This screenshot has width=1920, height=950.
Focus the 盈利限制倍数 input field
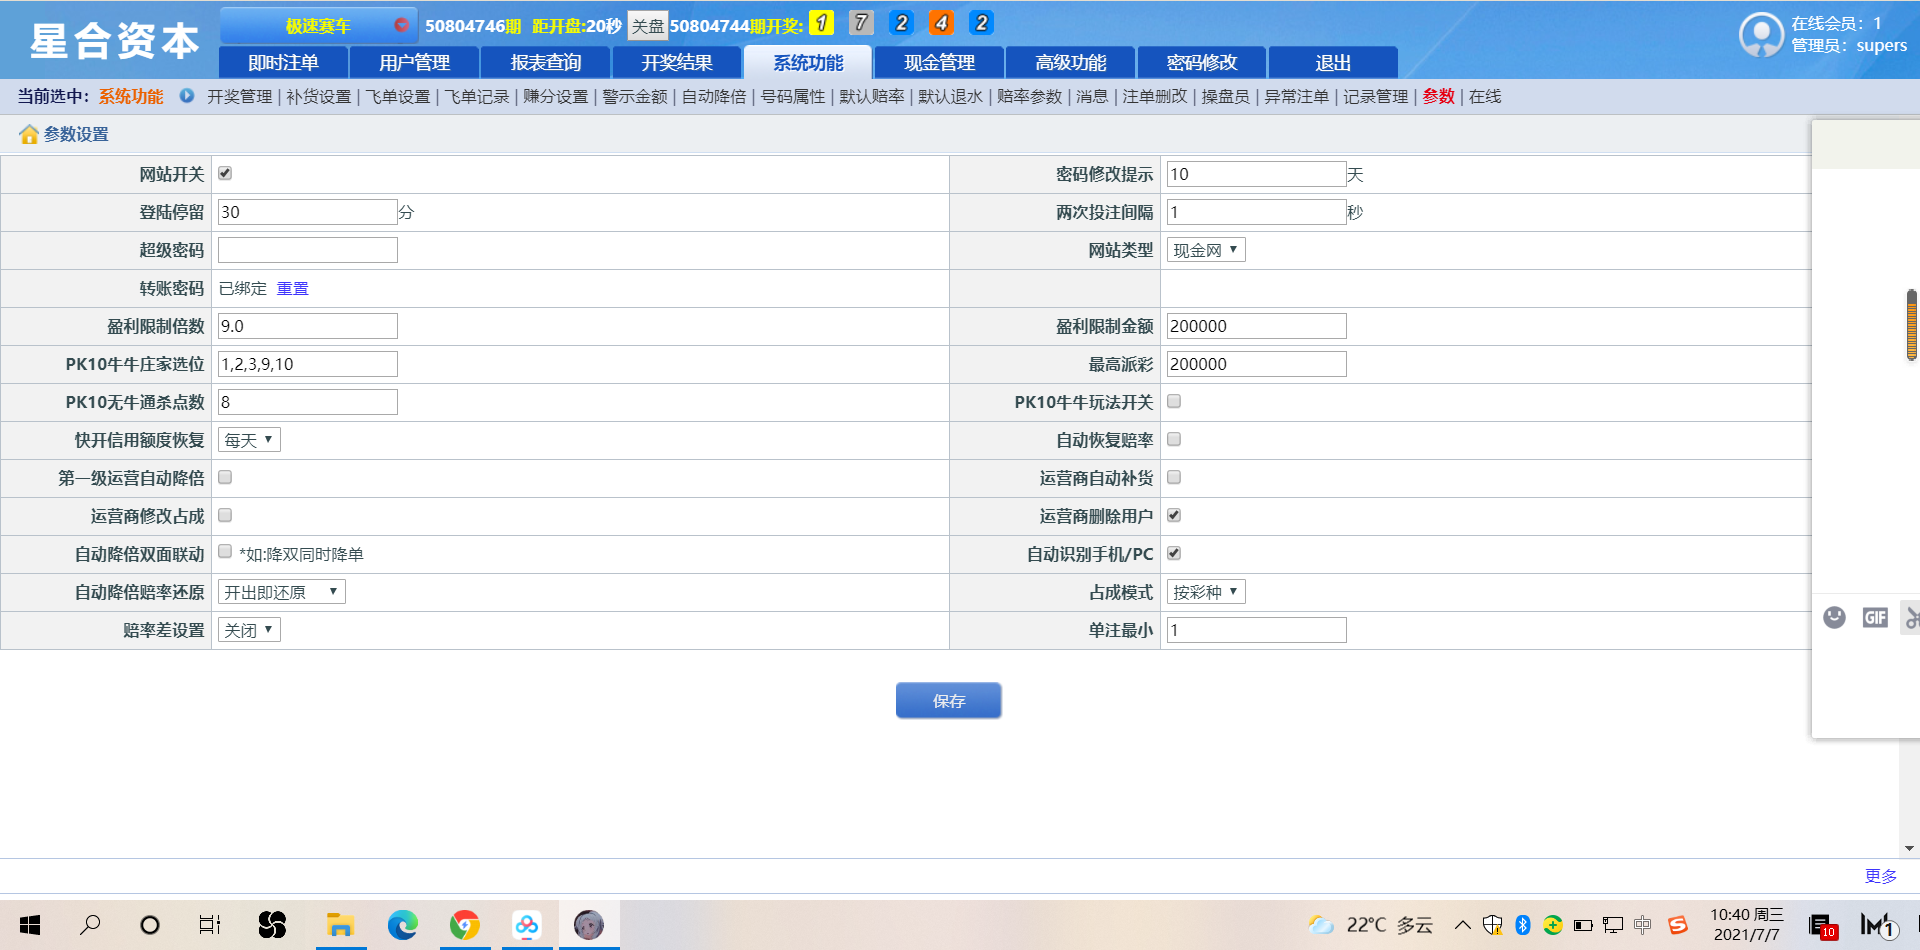[x=307, y=326]
